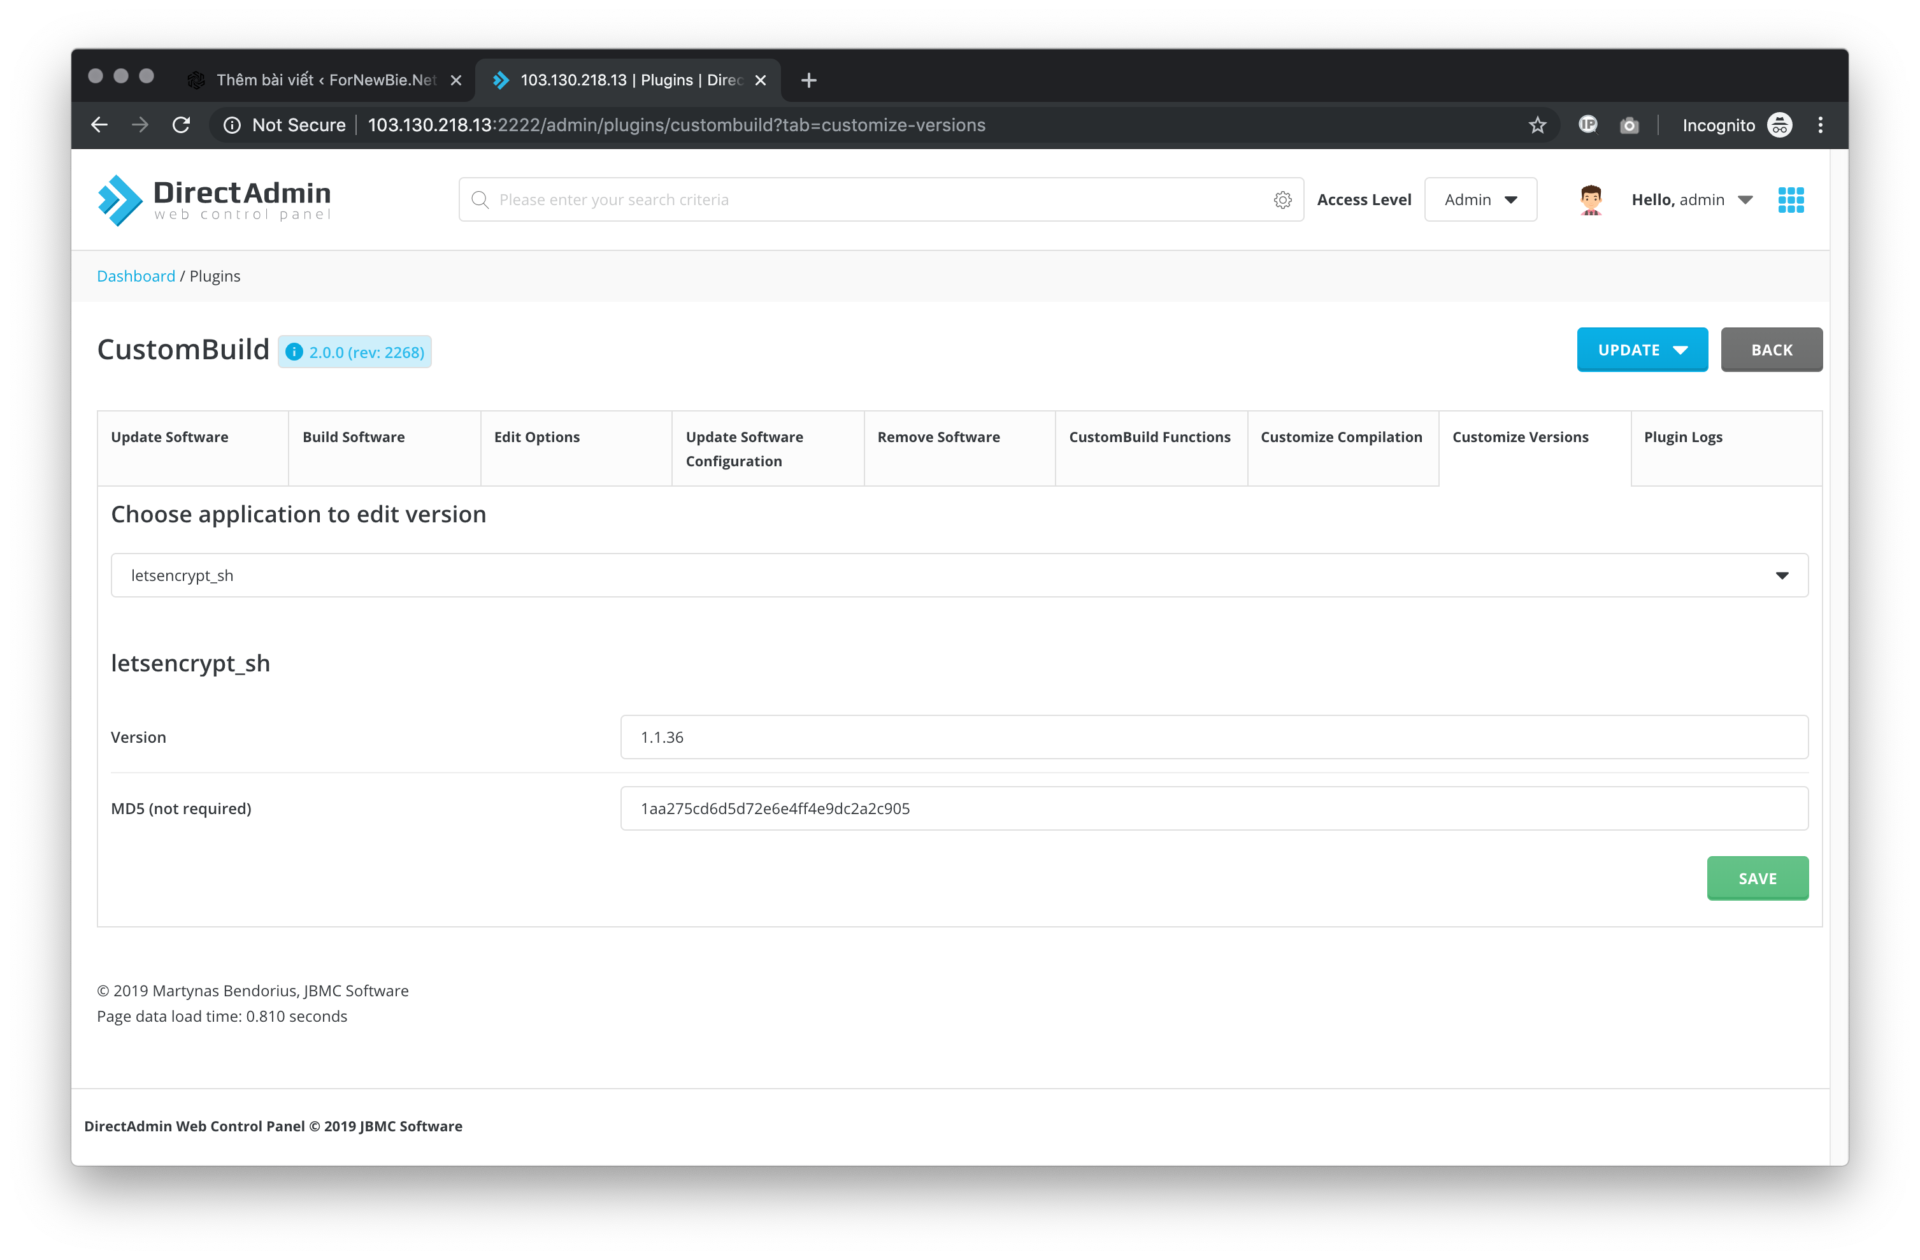Screen dimensions: 1920x1260
Task: Bookmark this page with star icon
Action: click(1537, 125)
